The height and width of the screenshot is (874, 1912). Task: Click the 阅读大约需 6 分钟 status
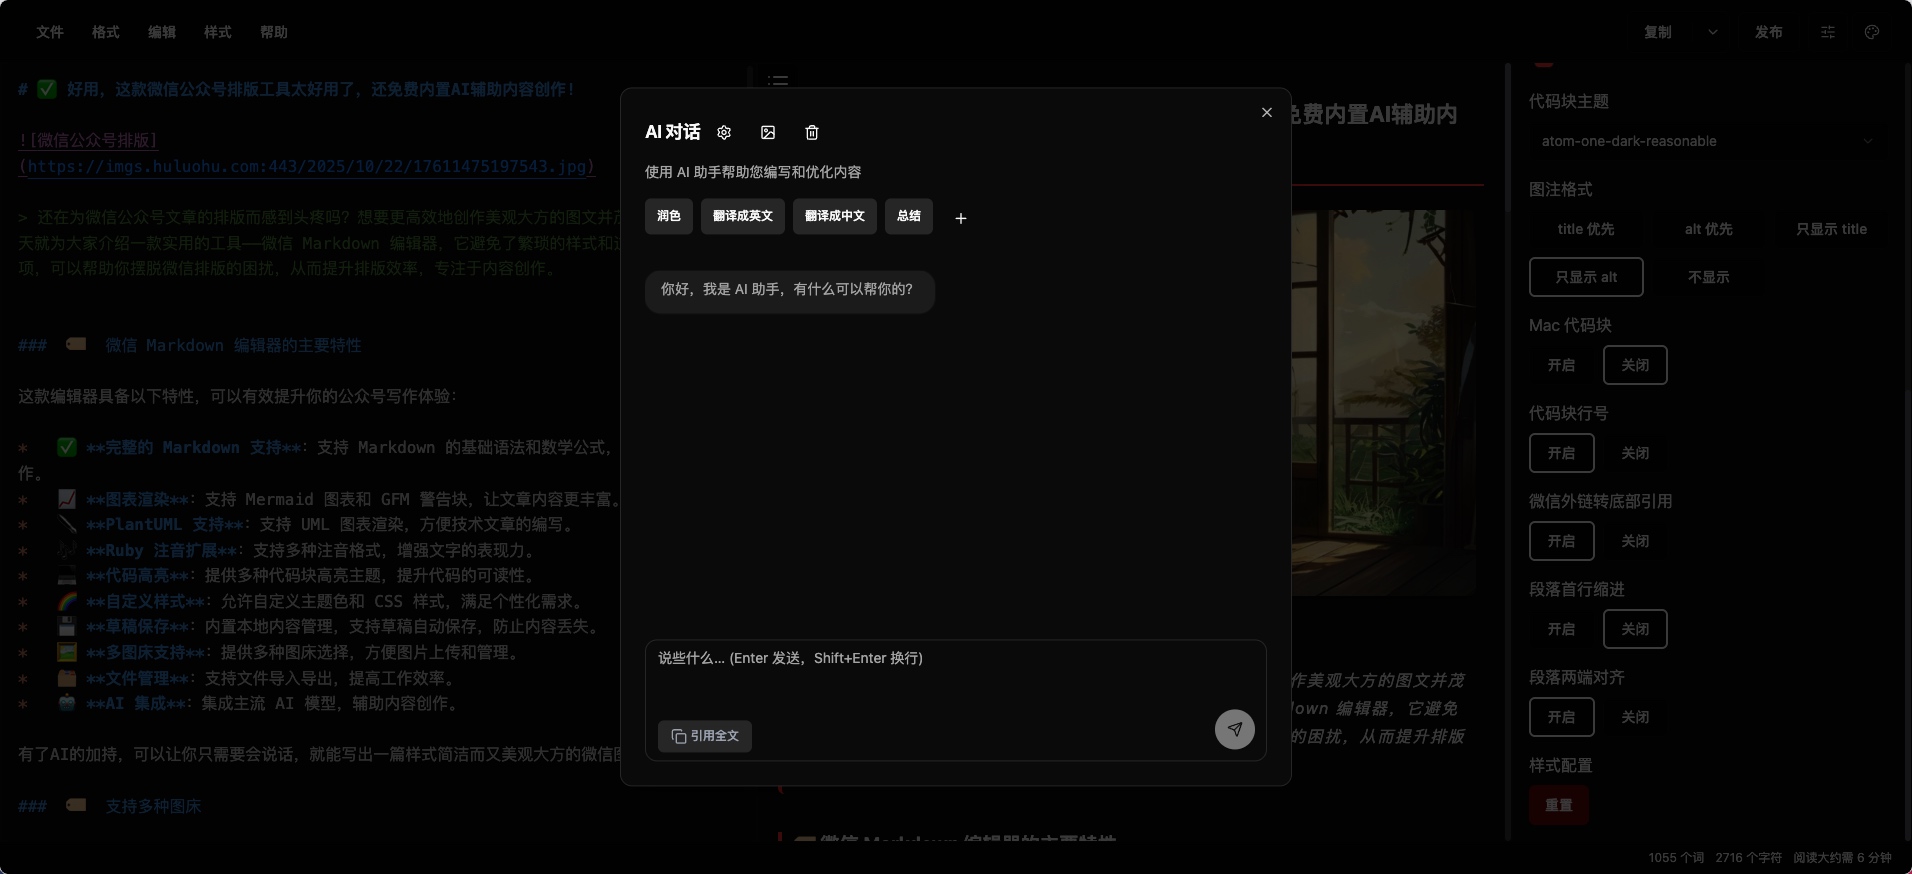tap(1842, 858)
